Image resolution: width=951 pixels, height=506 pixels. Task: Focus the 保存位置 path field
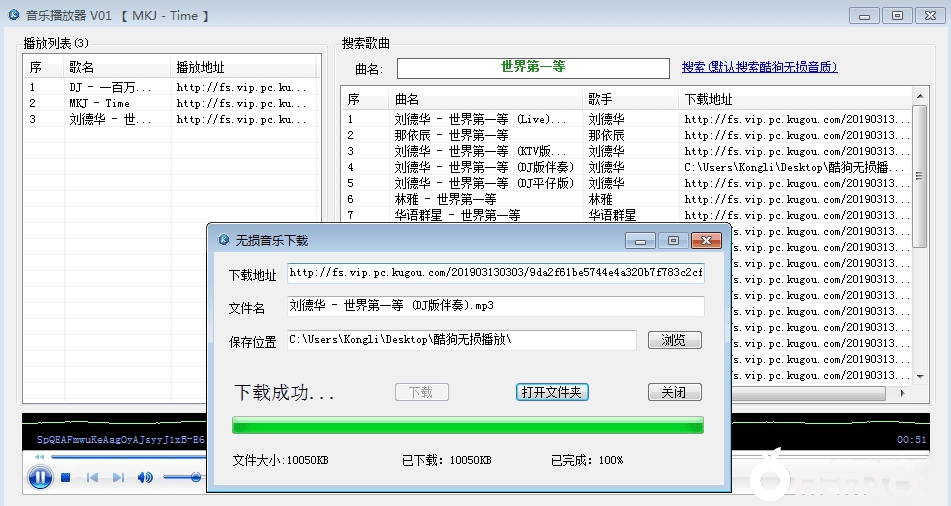click(462, 340)
